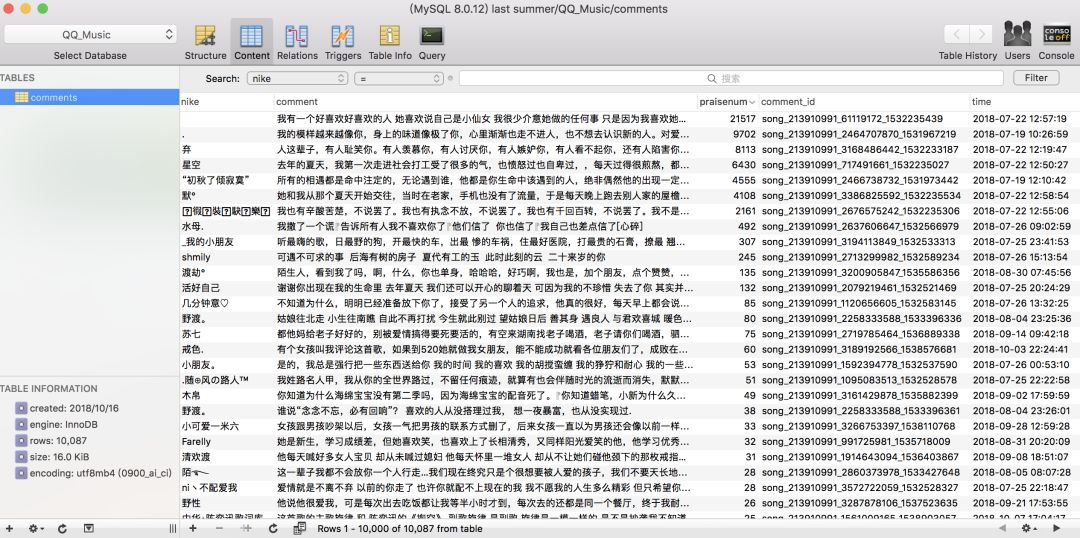Image resolution: width=1080 pixels, height=538 pixels.
Task: Click the encoding: utf8mb4 info entry
Action: pos(94,473)
